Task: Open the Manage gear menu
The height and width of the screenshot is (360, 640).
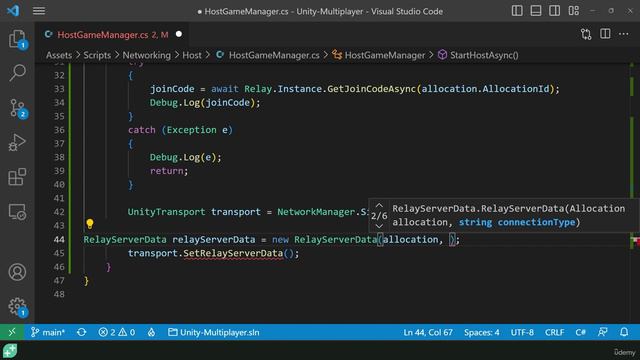Action: 17,307
